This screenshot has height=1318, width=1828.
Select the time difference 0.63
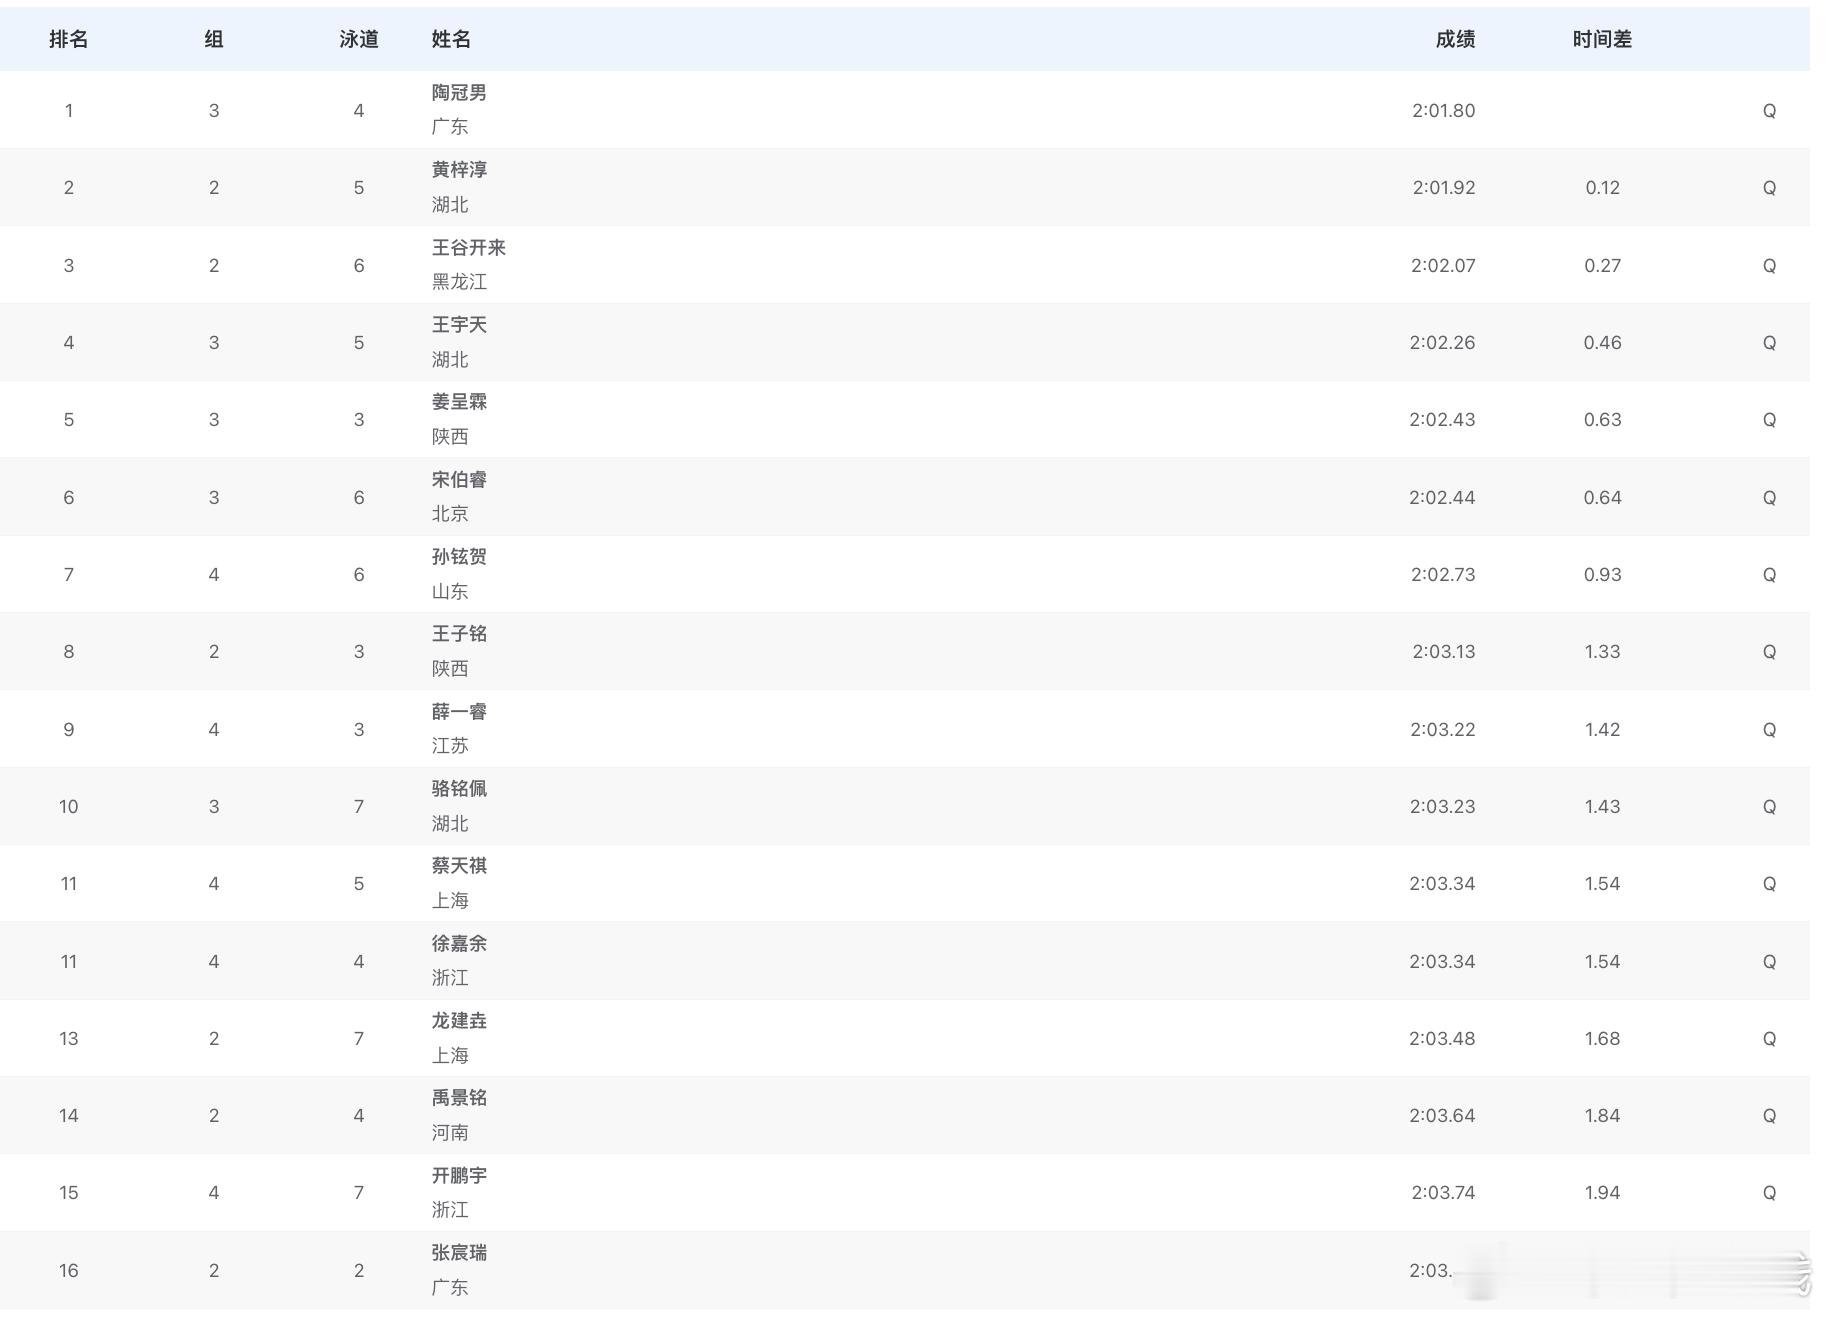pos(1602,420)
